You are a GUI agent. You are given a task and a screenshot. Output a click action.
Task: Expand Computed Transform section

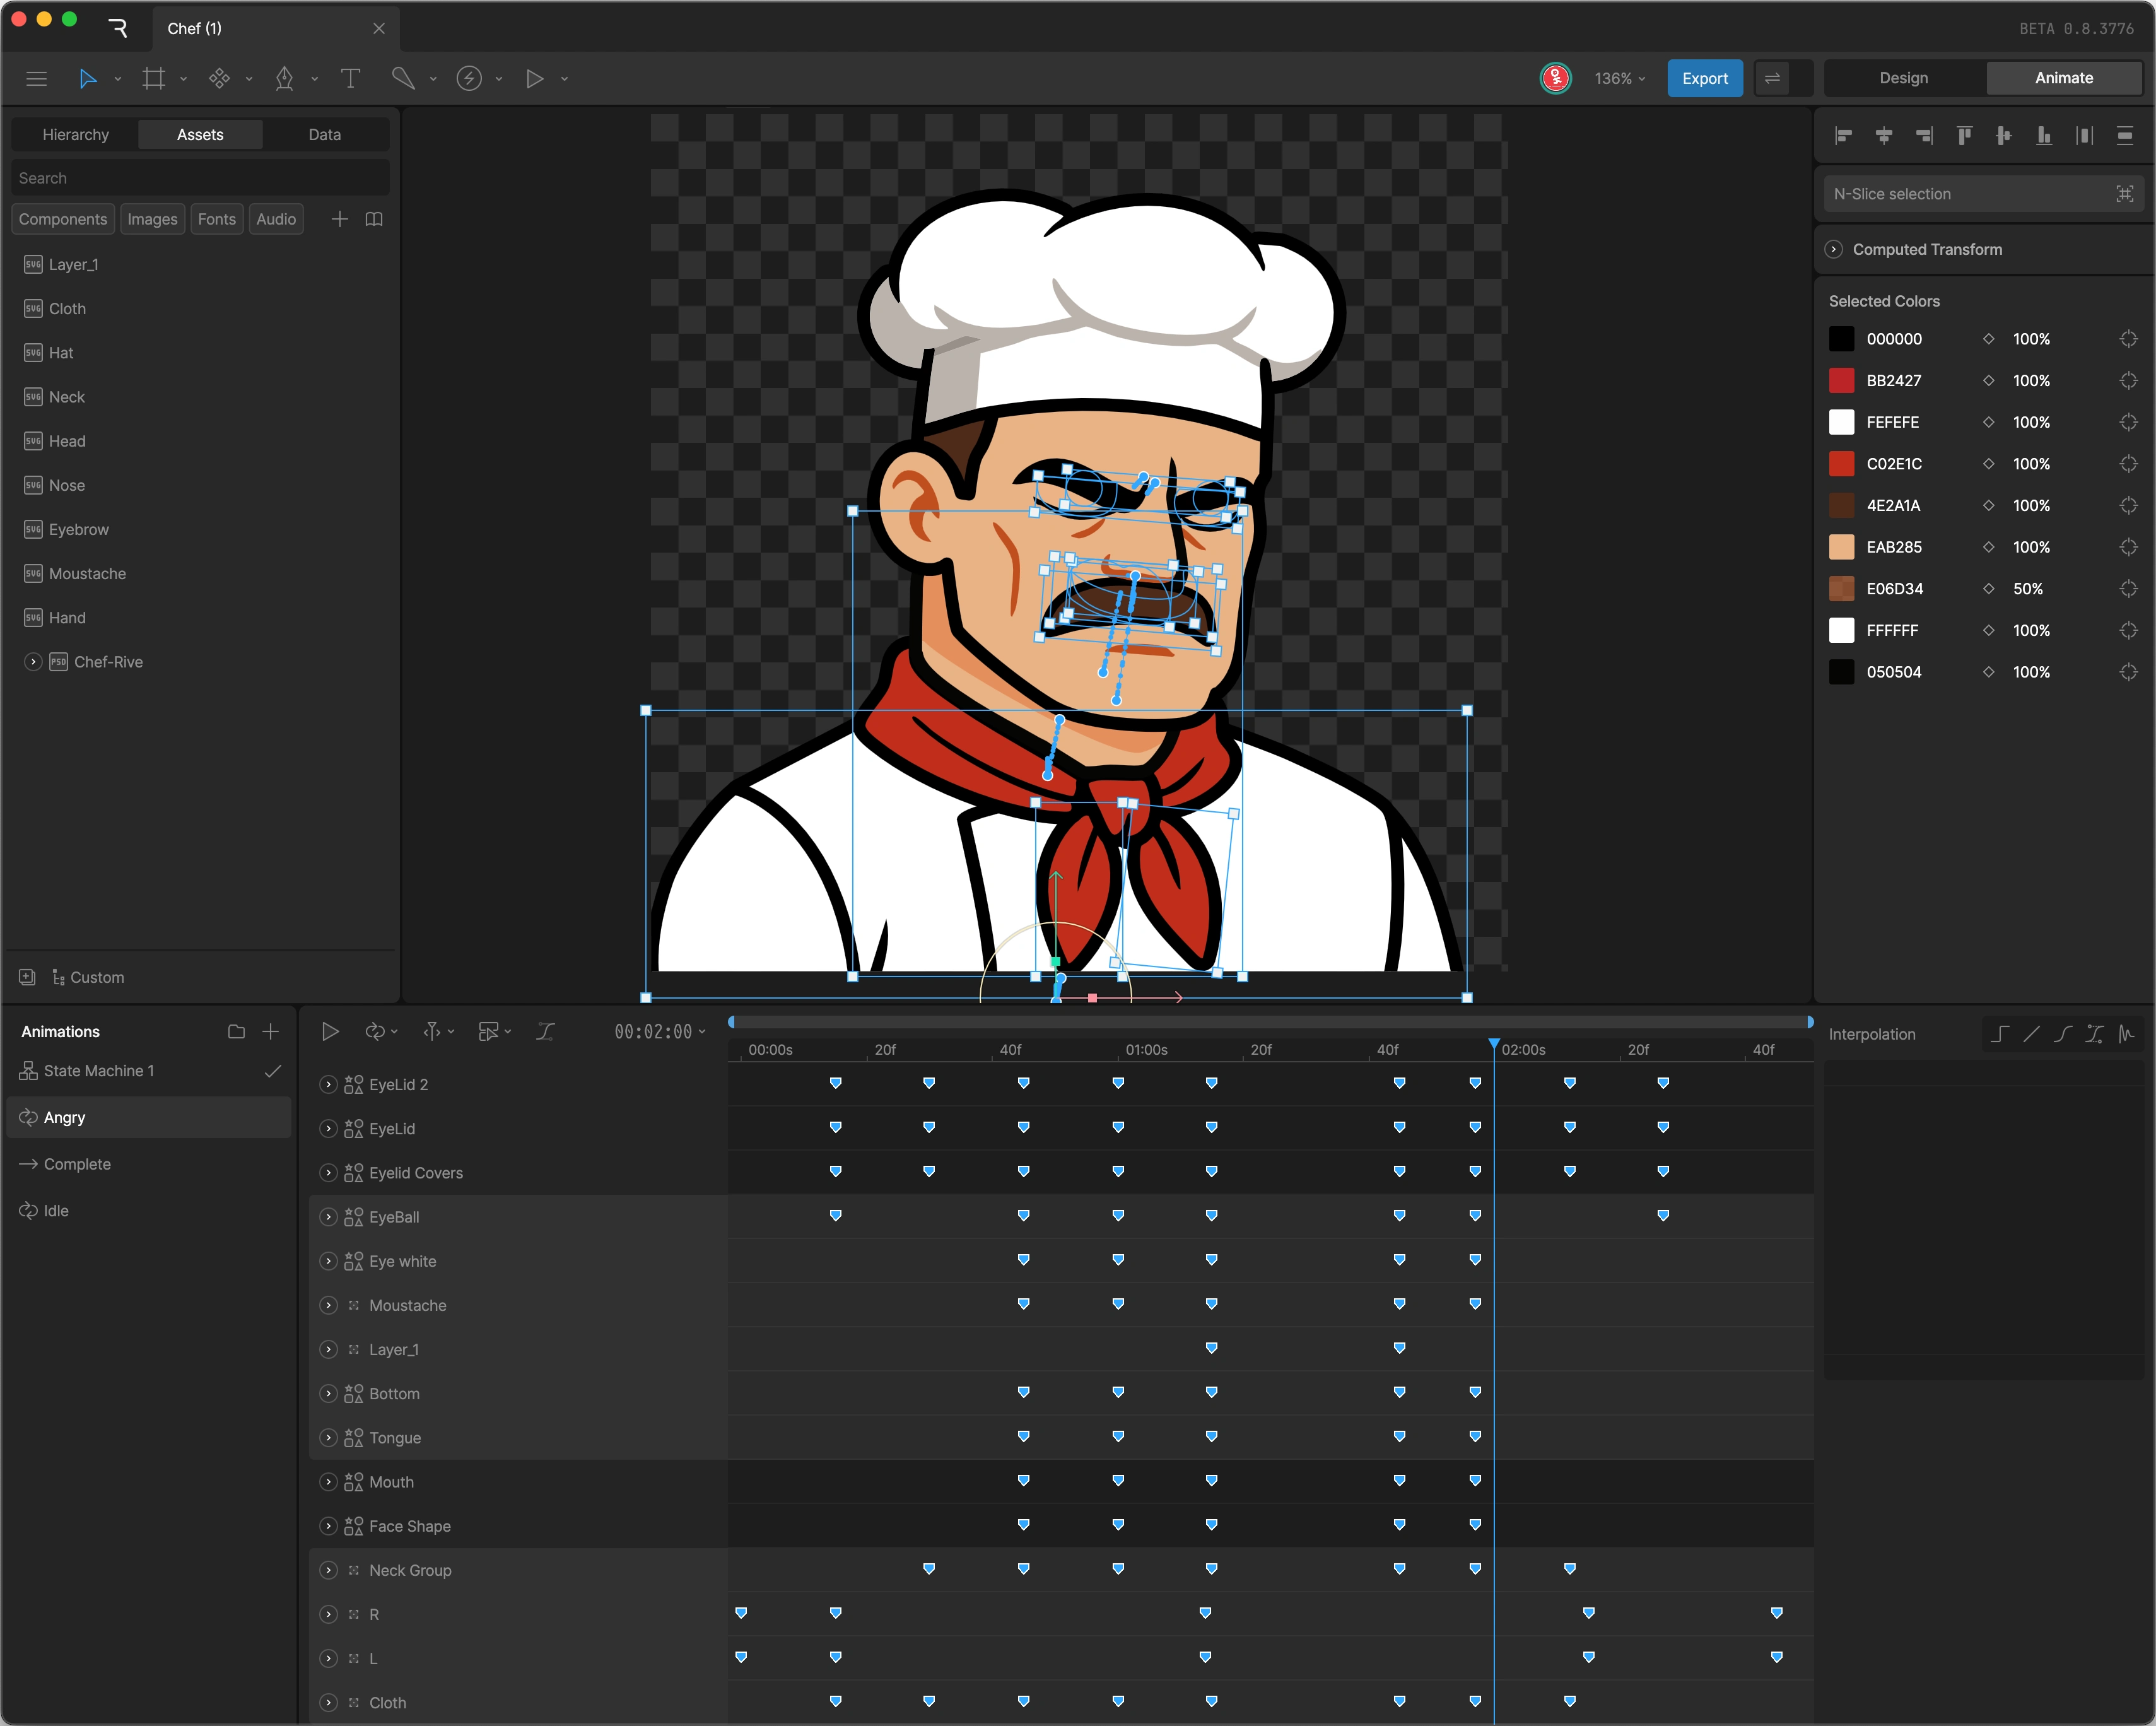pos(1833,249)
